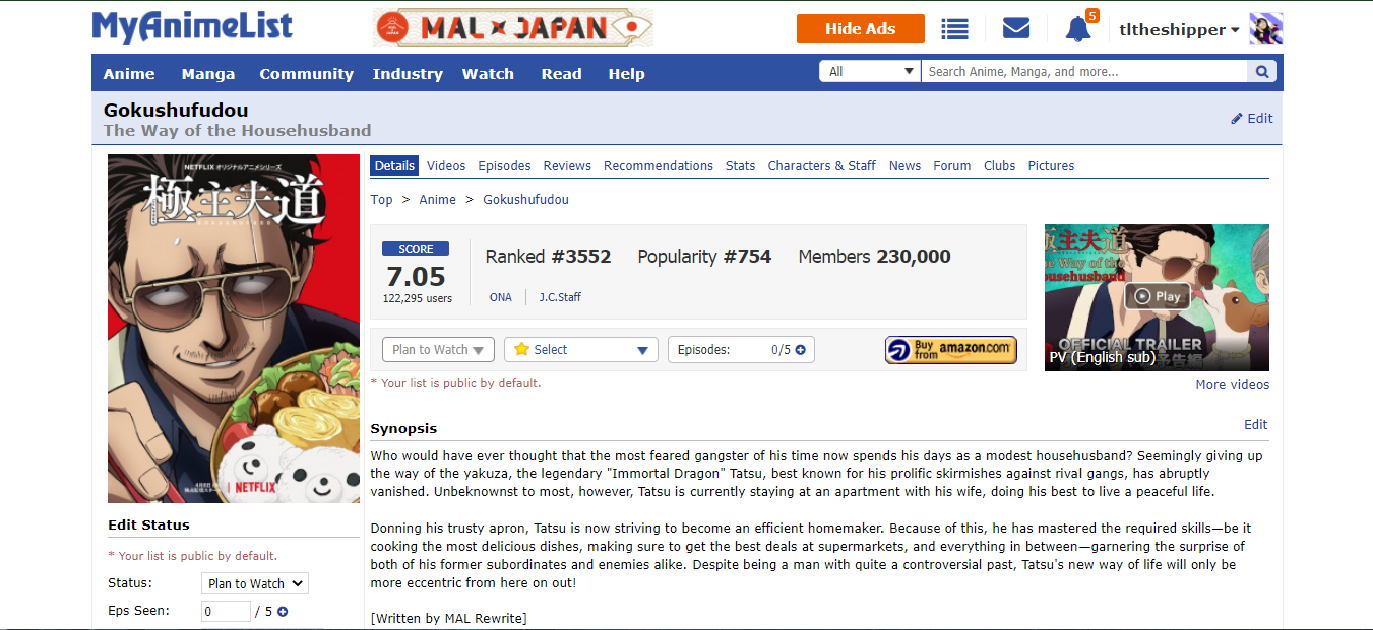Click the Eps Seen input field
Viewport: 1373px width, 630px height.
tap(225, 612)
